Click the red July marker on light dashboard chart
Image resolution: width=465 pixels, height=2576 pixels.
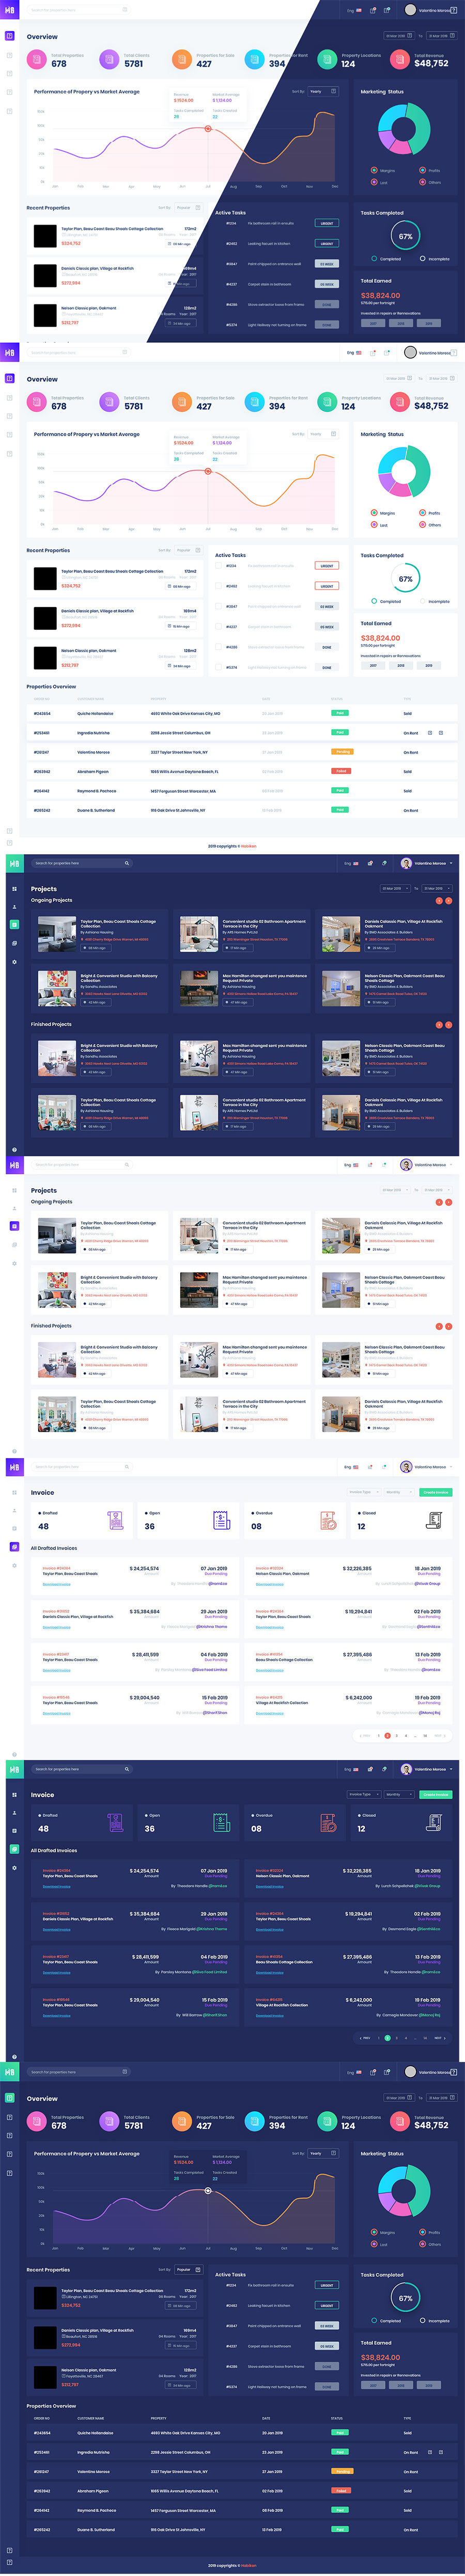coord(209,471)
